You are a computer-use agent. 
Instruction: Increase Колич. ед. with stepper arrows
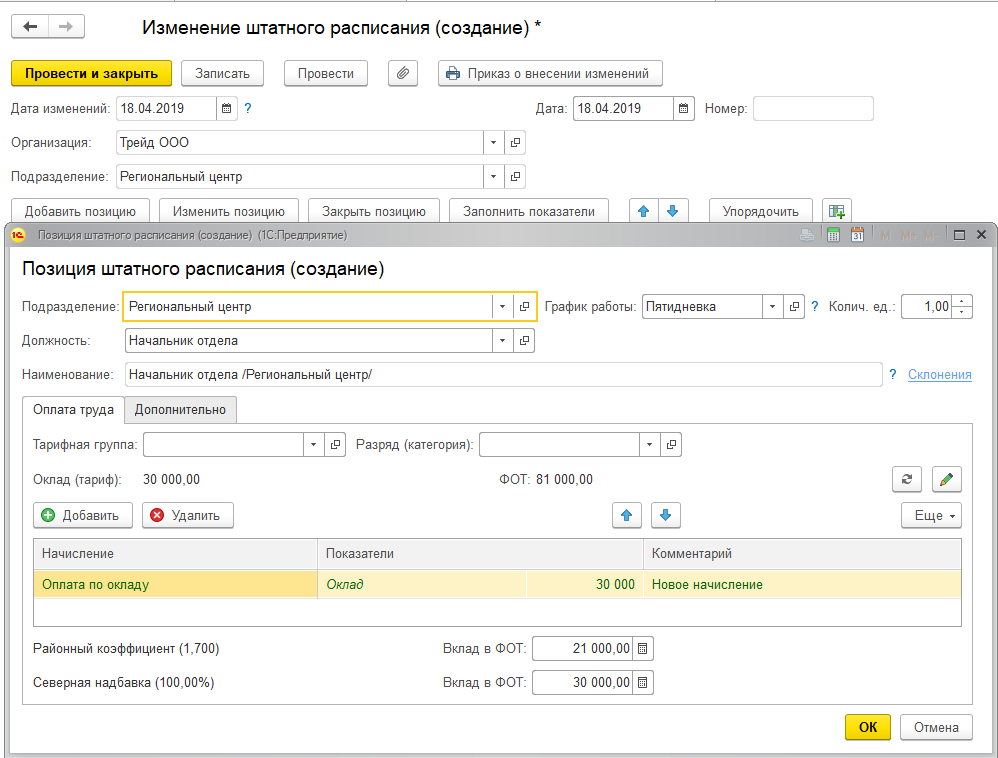point(962,302)
